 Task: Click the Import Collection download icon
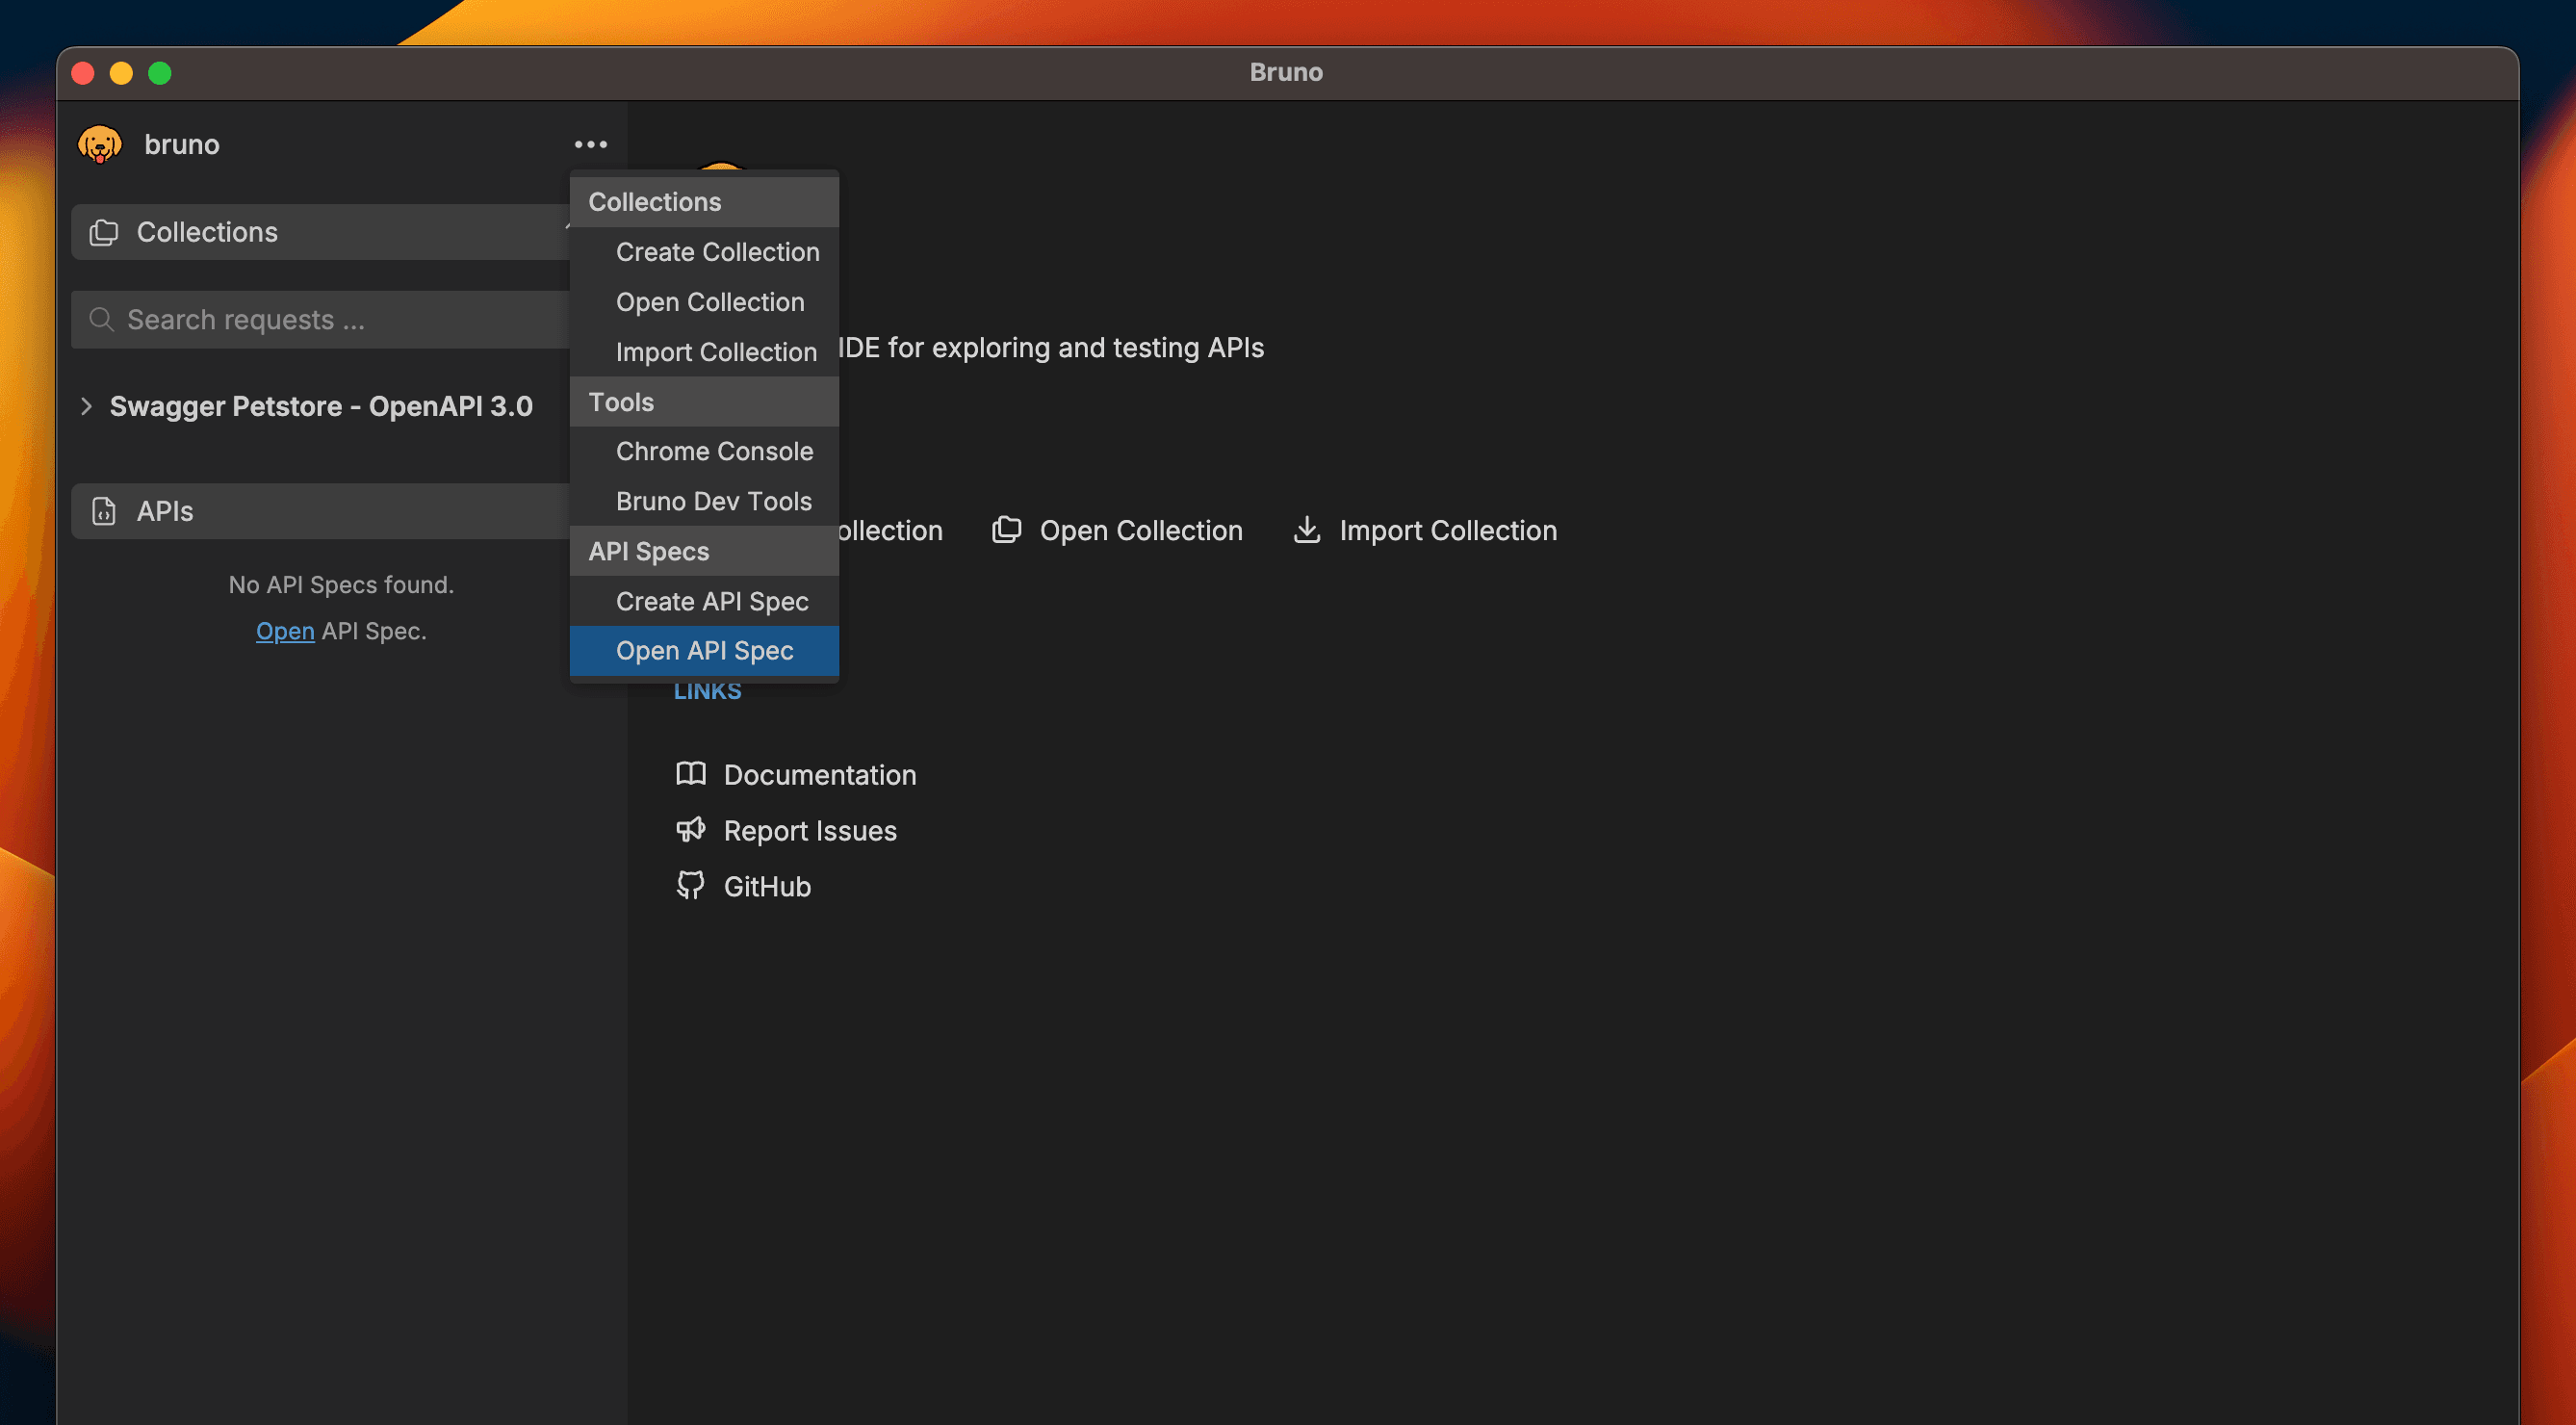click(1306, 530)
